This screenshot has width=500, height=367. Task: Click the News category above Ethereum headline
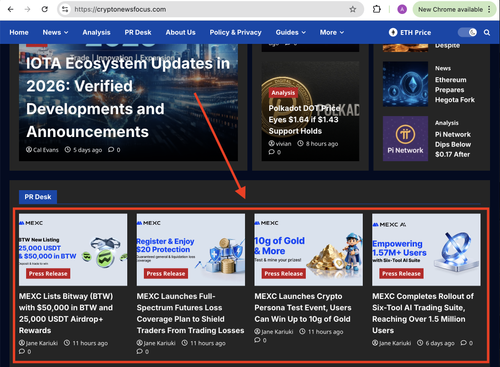click(x=443, y=68)
